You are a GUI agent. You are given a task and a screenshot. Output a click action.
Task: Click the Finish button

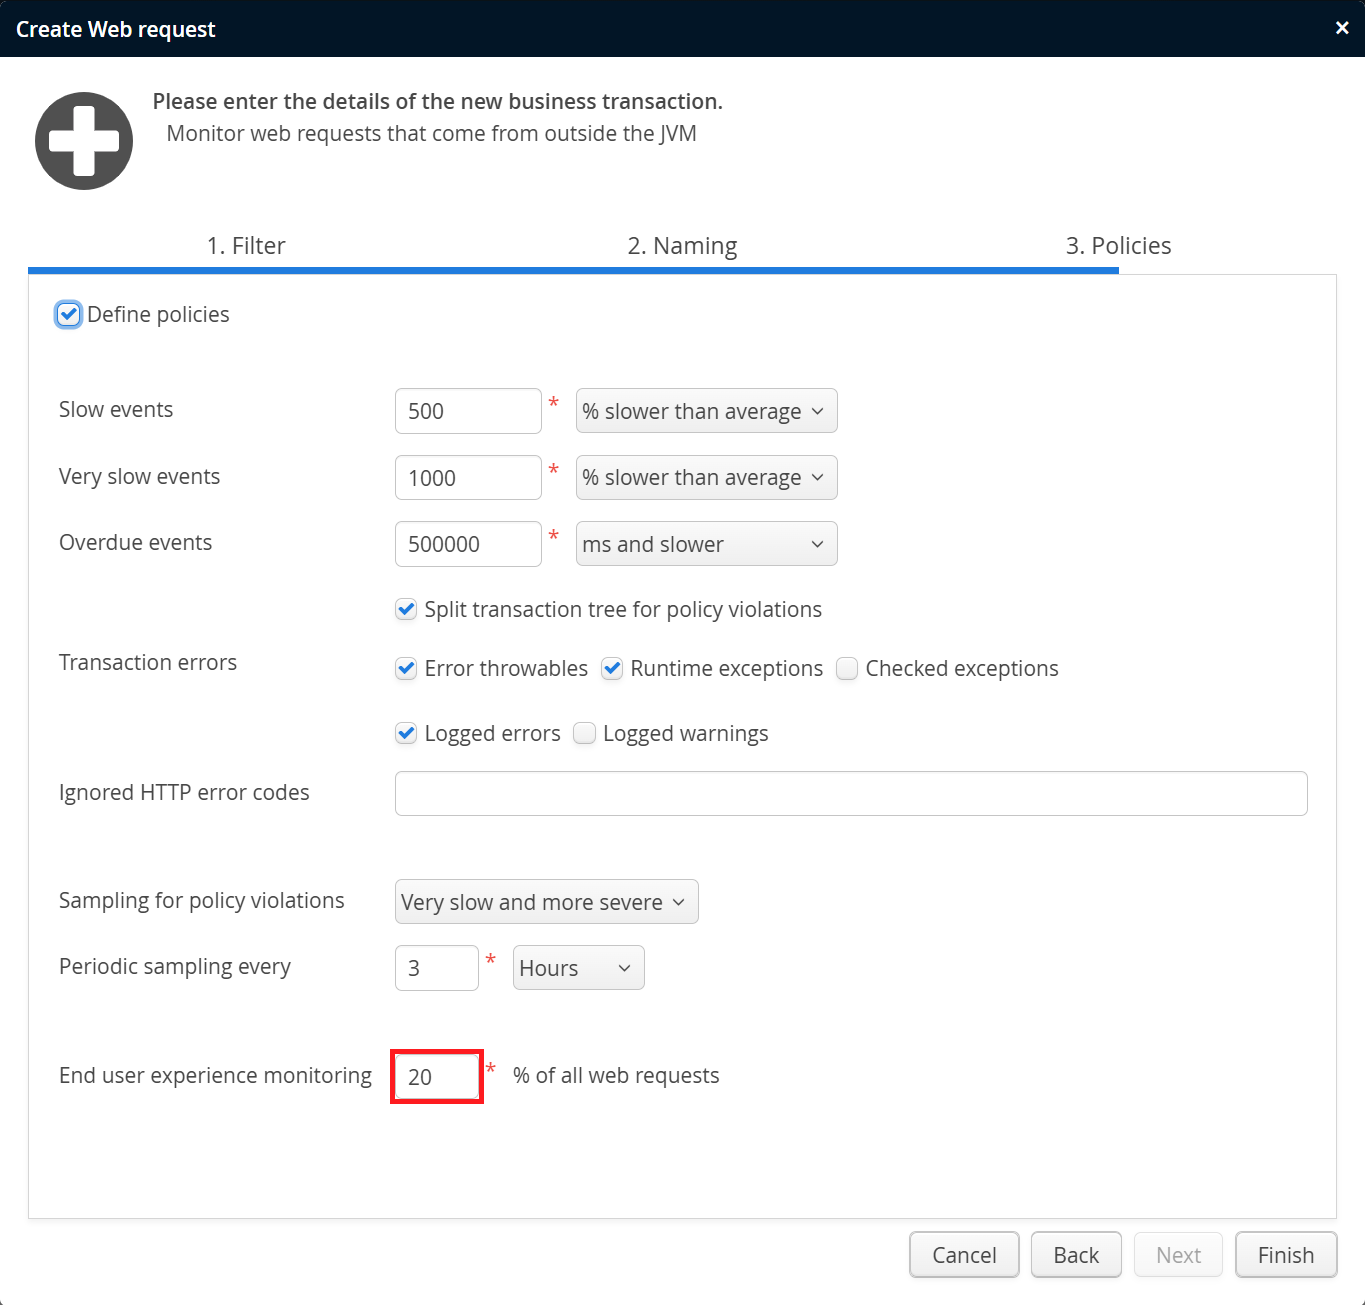[x=1285, y=1255]
